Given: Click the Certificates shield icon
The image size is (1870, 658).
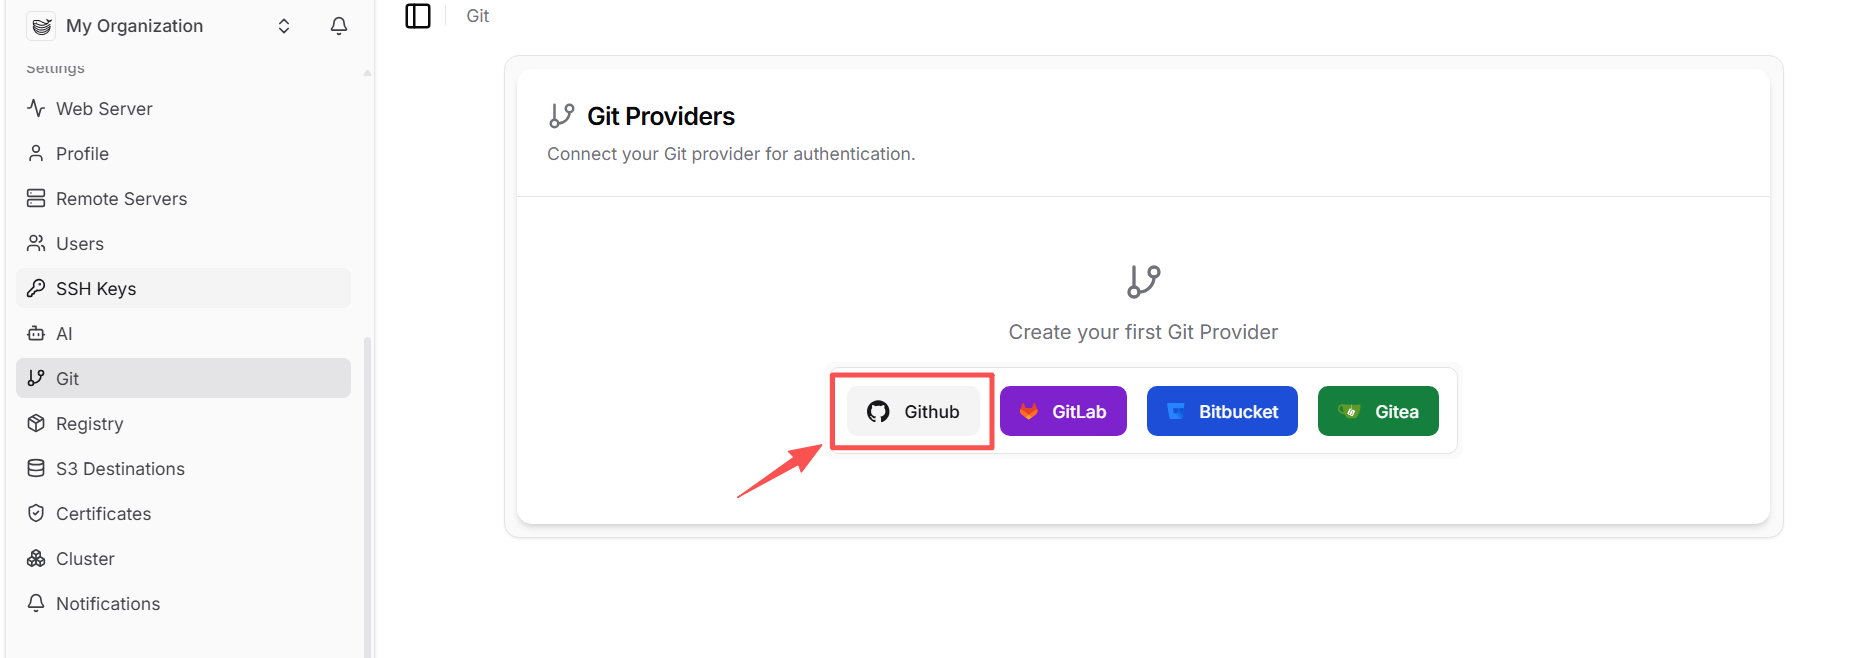Looking at the screenshot, I should click(36, 513).
